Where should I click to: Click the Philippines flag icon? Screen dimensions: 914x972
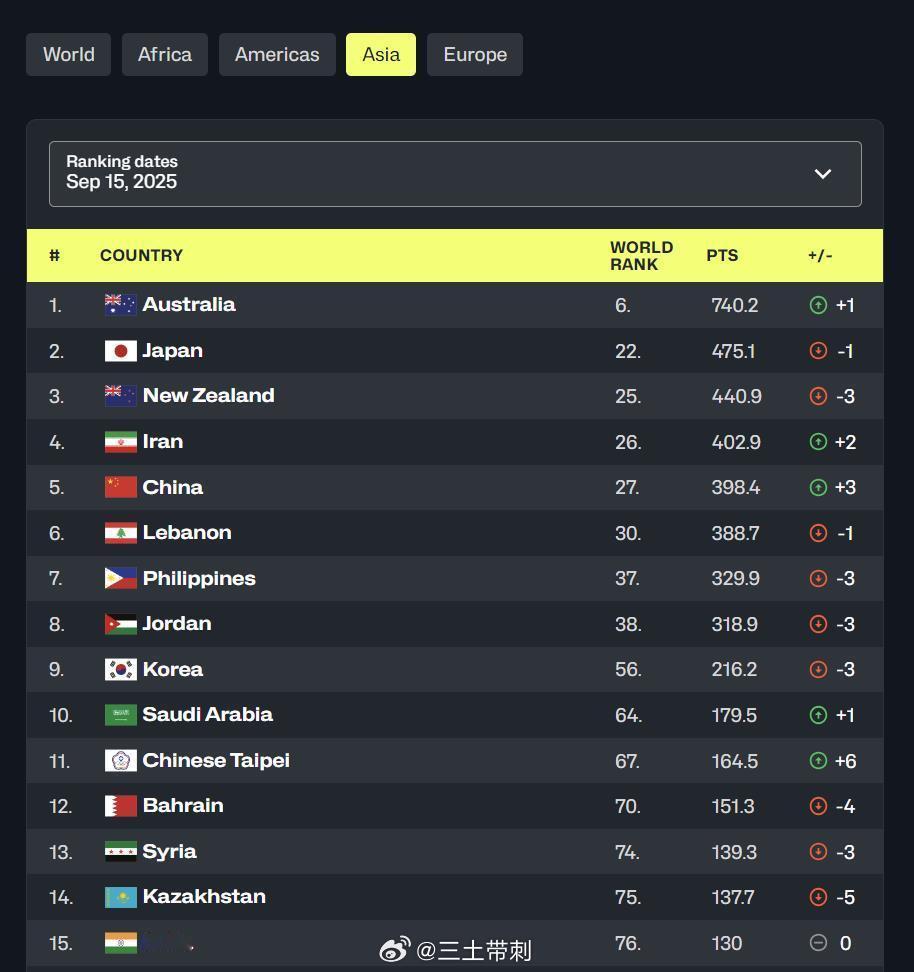pos(120,578)
